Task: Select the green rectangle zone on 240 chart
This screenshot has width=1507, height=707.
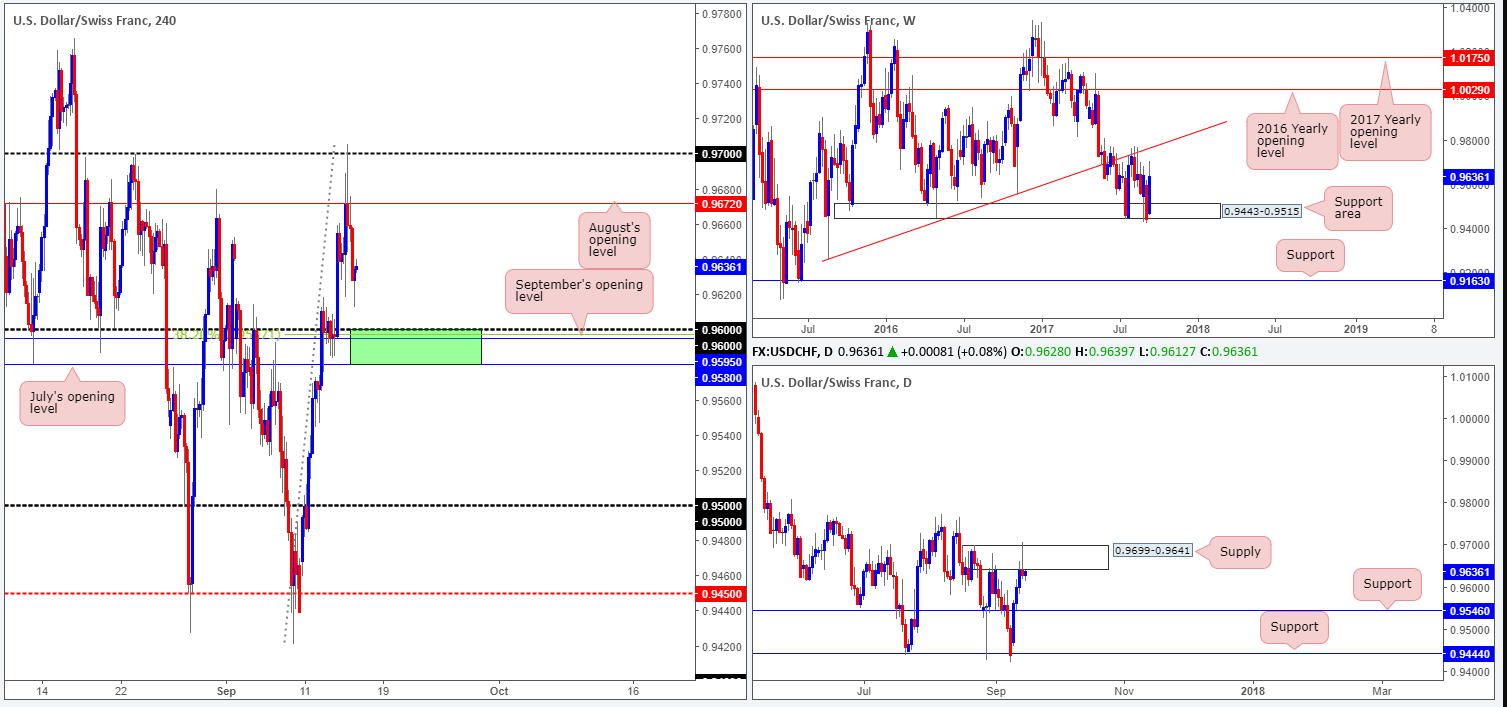Action: pos(416,346)
